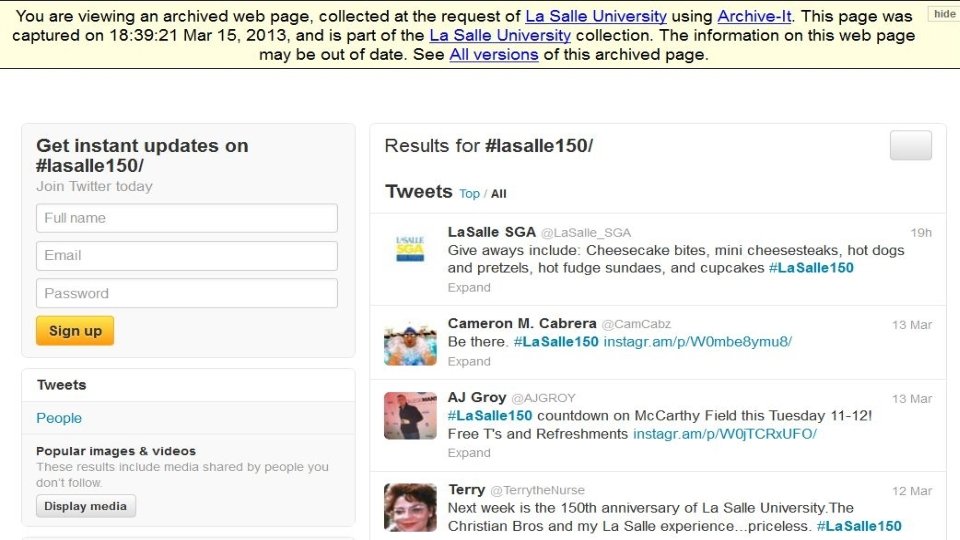The image size is (960, 540).
Task: Open LaSalle SGA name link
Action: pos(492,232)
